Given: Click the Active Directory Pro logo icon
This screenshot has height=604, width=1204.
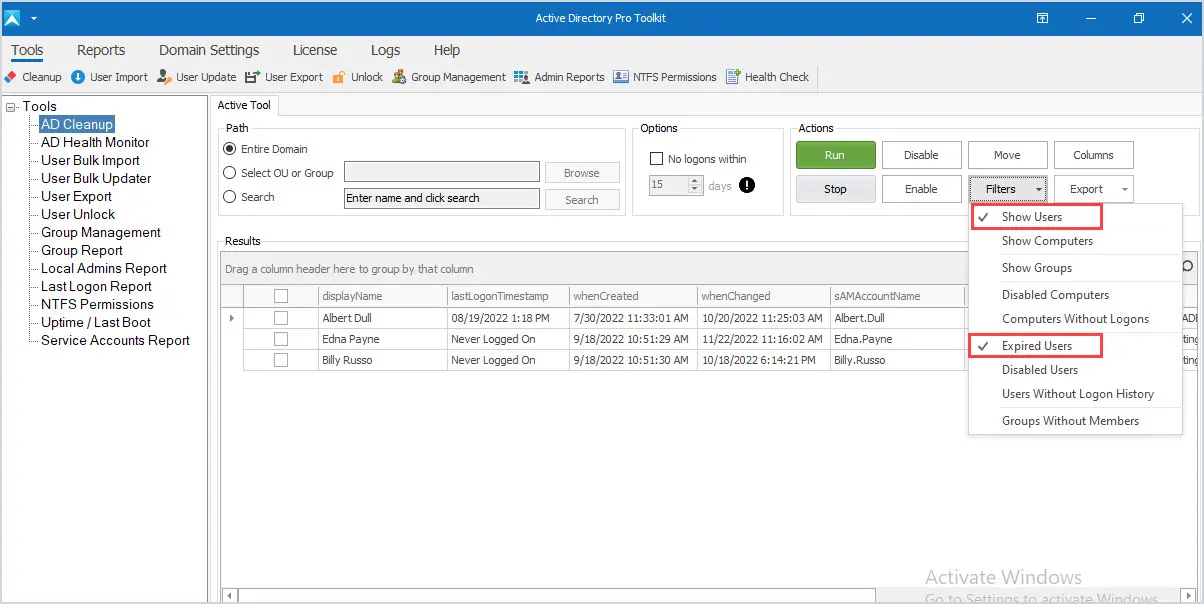Looking at the screenshot, I should pos(13,18).
